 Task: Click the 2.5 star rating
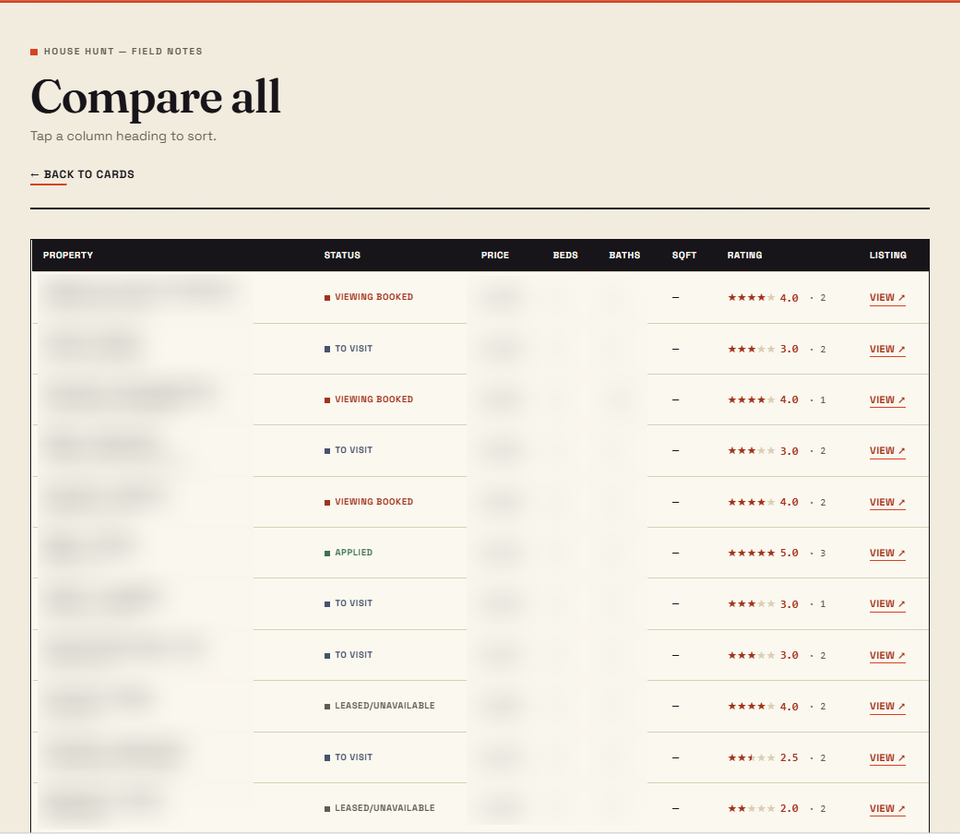point(763,757)
